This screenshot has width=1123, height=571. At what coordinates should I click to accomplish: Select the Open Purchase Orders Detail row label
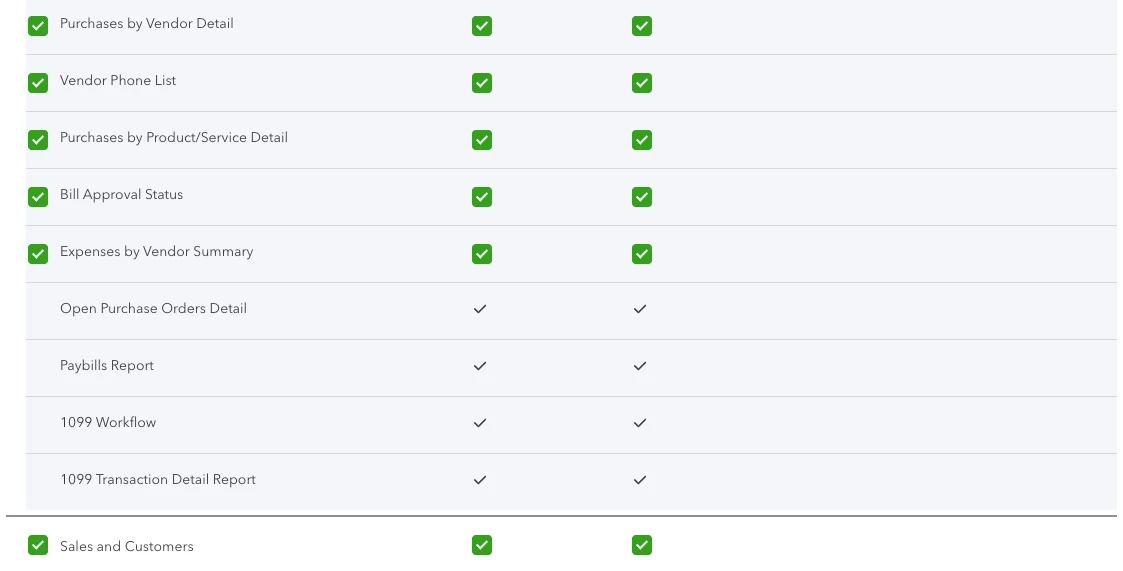point(153,309)
